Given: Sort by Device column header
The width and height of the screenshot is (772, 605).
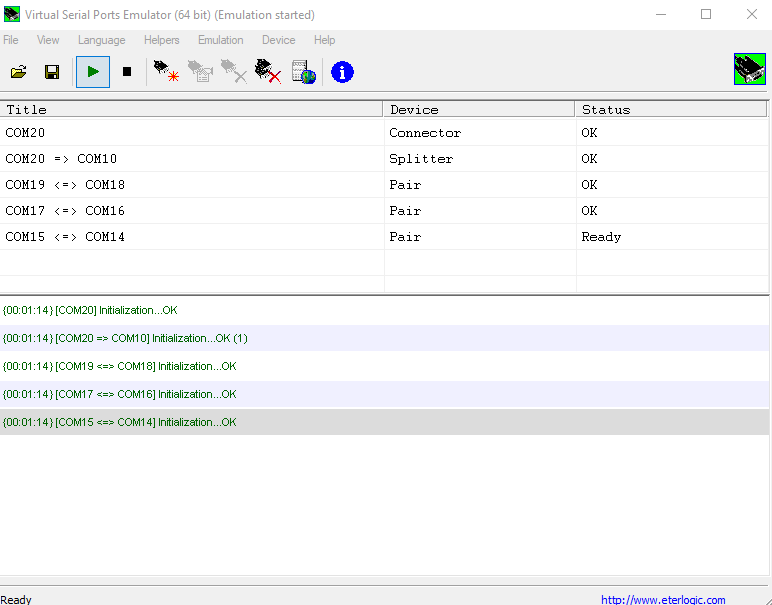Looking at the screenshot, I should point(479,109).
